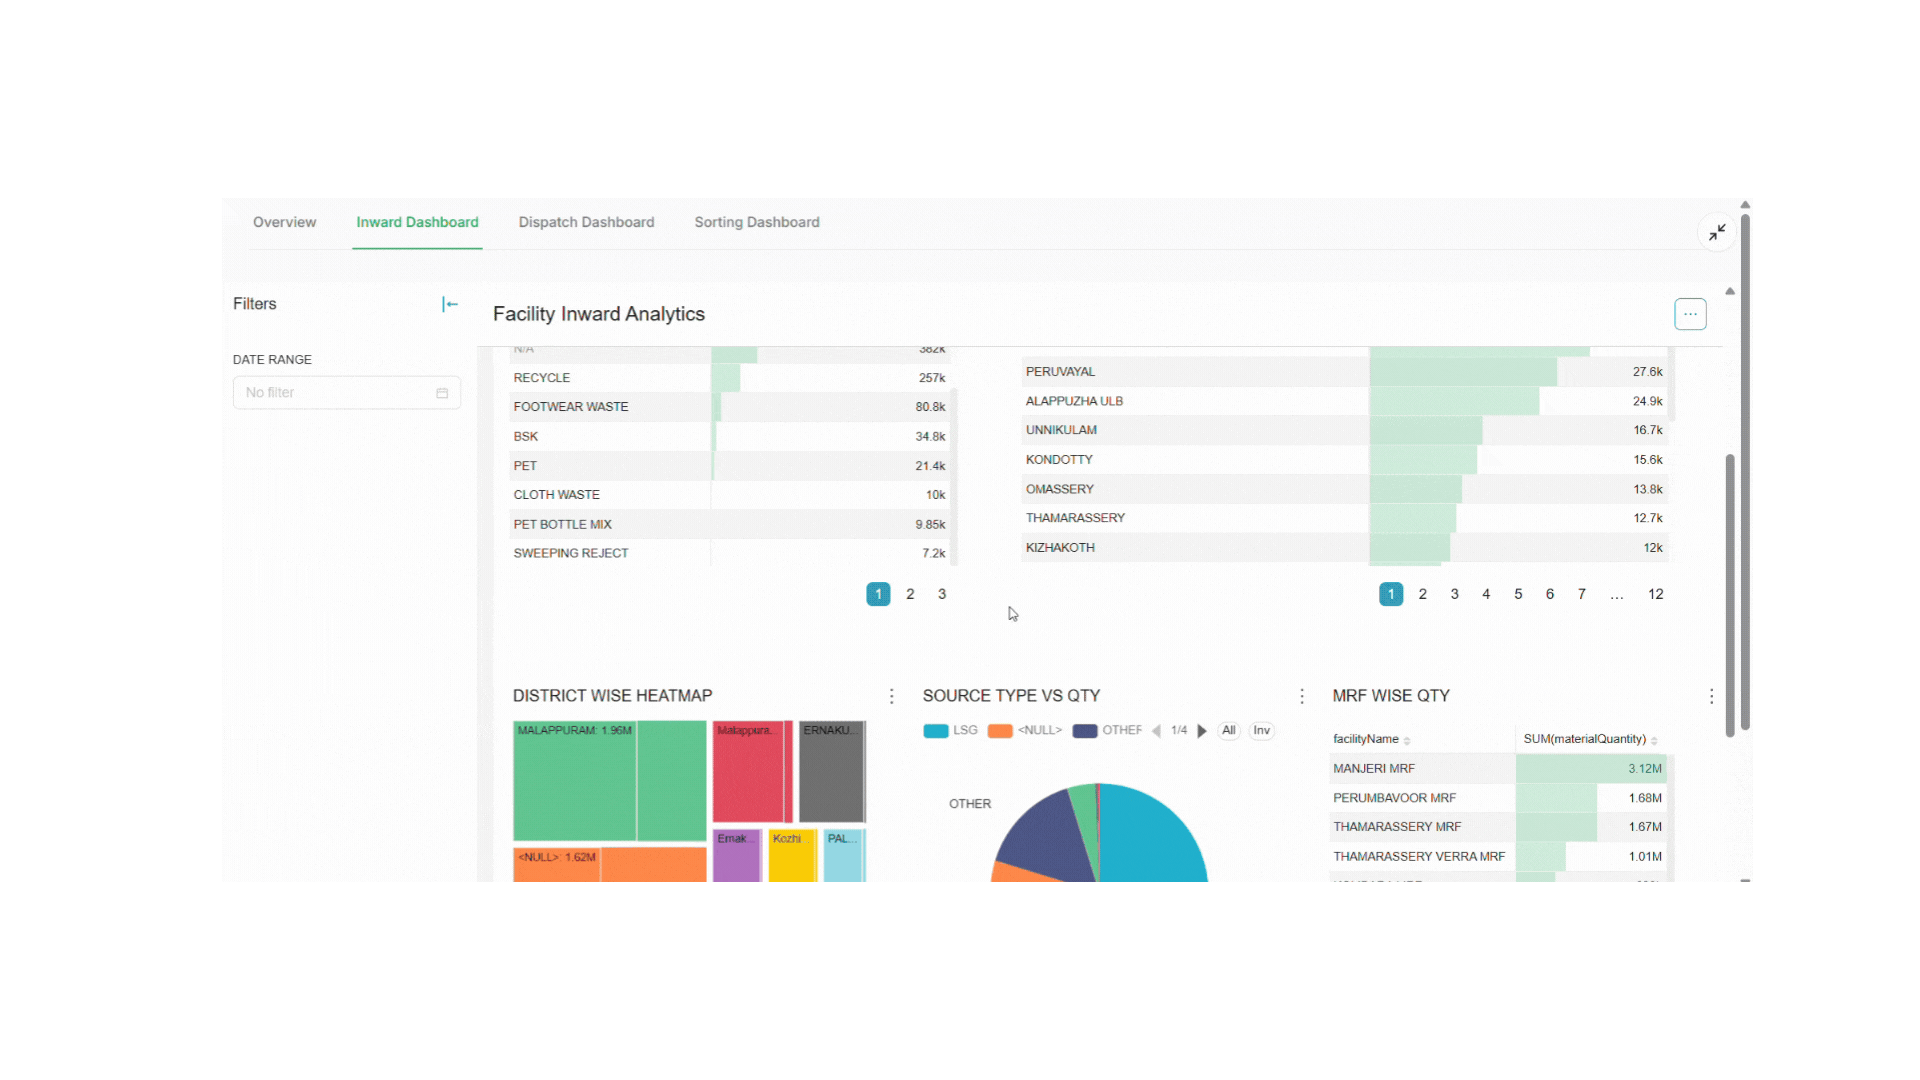Open the Facility Inward Analytics ellipsis options
This screenshot has height=1080, width=1920.
[1690, 313]
